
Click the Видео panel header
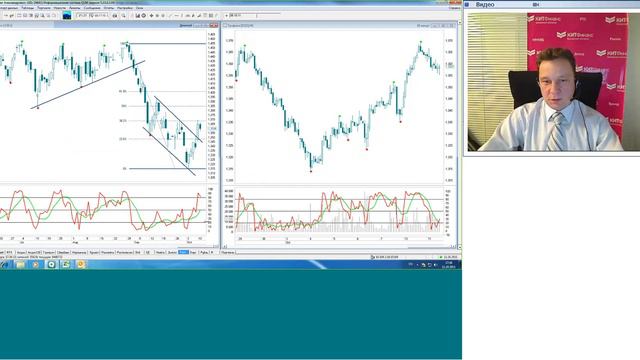[552, 4]
